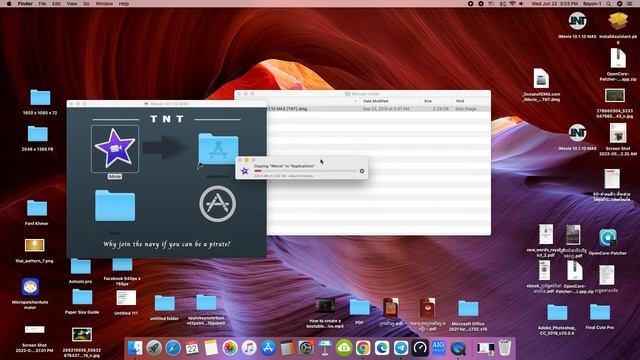Viewport: 640px width, 360px height.
Task: Open Photos from the Dock
Action: tap(230, 348)
